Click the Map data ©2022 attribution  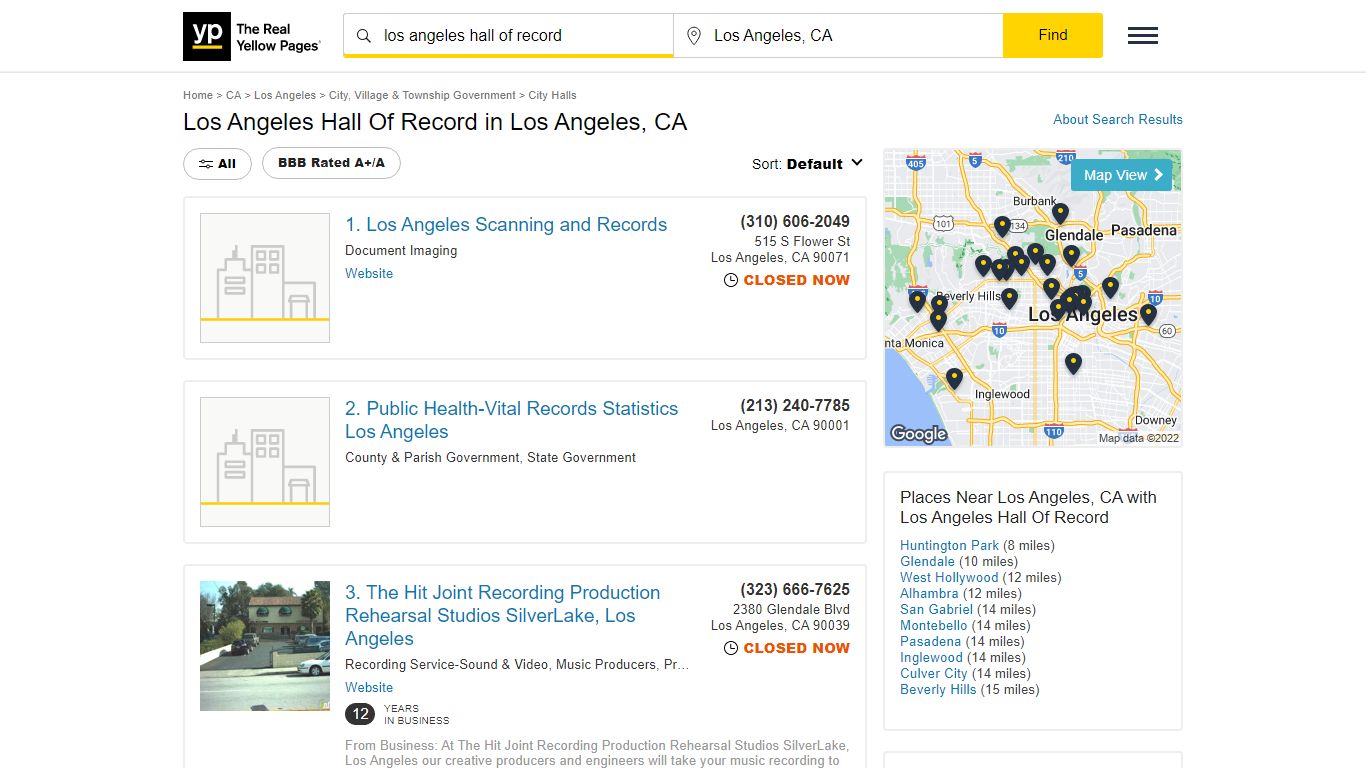(1139, 438)
